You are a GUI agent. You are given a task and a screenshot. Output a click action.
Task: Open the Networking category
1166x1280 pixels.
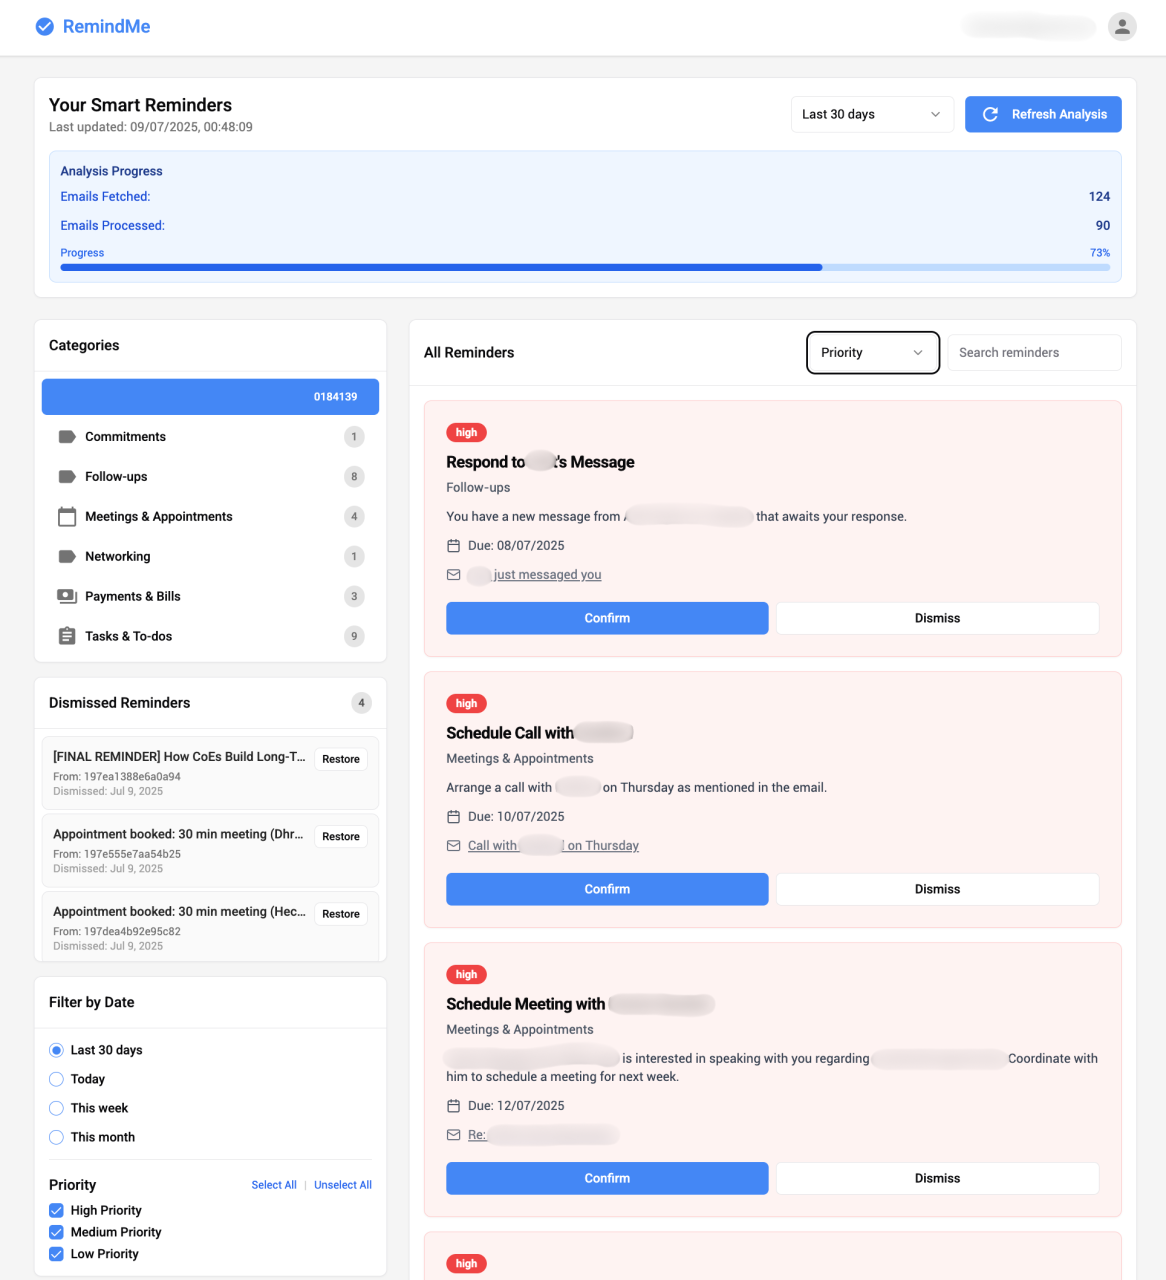[210, 557]
